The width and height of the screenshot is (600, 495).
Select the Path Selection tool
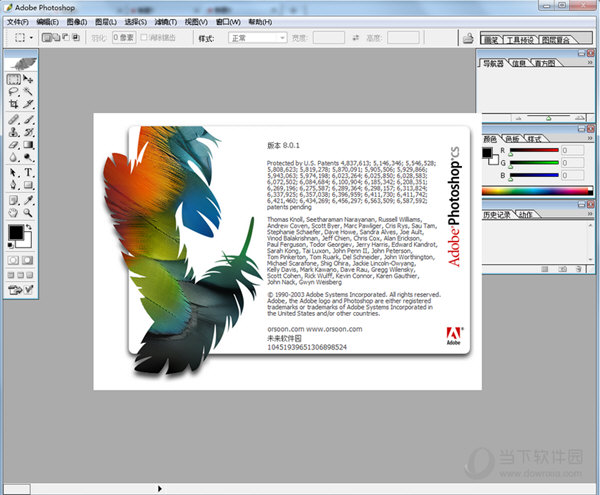[x=13, y=173]
